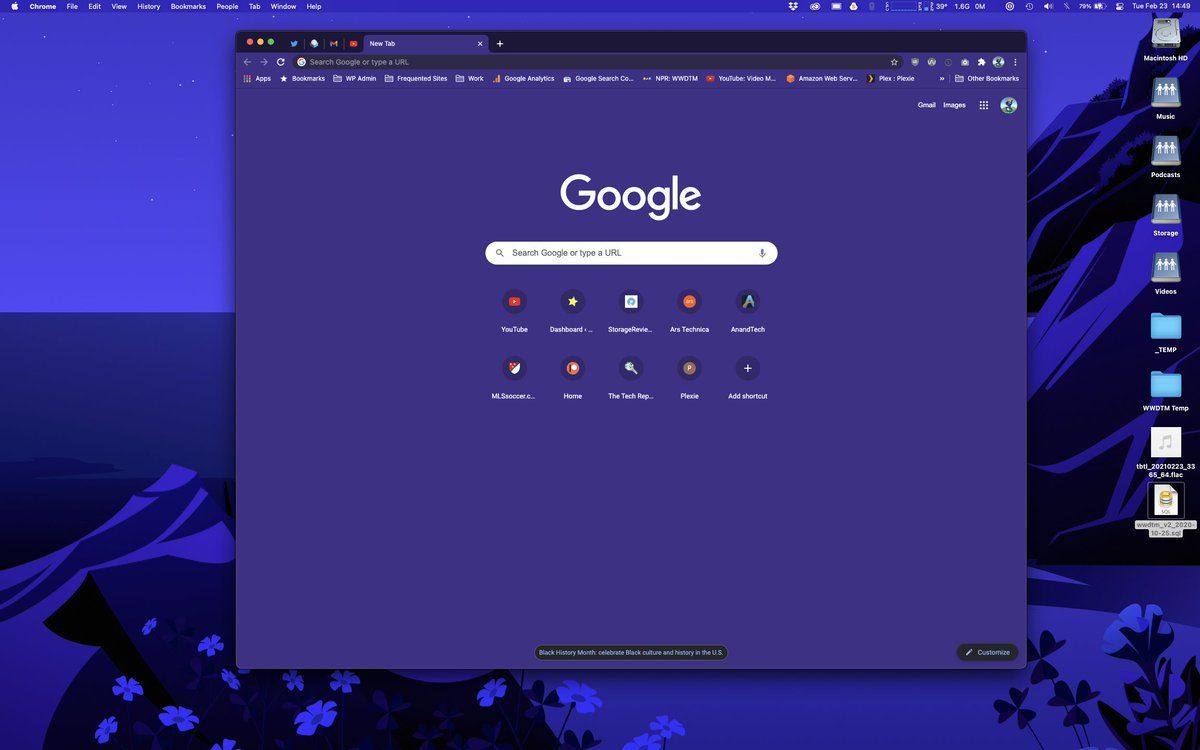The image size is (1200, 750).
Task: Open the MLSsoccer.c... shortcut tile
Action: click(514, 377)
